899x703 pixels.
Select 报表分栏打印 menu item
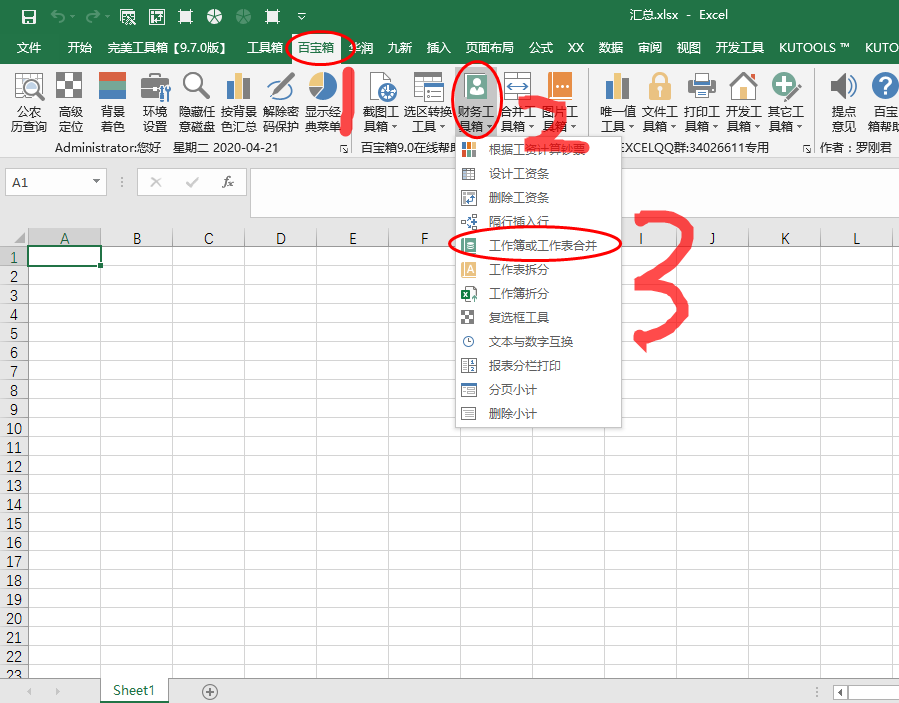(x=538, y=365)
